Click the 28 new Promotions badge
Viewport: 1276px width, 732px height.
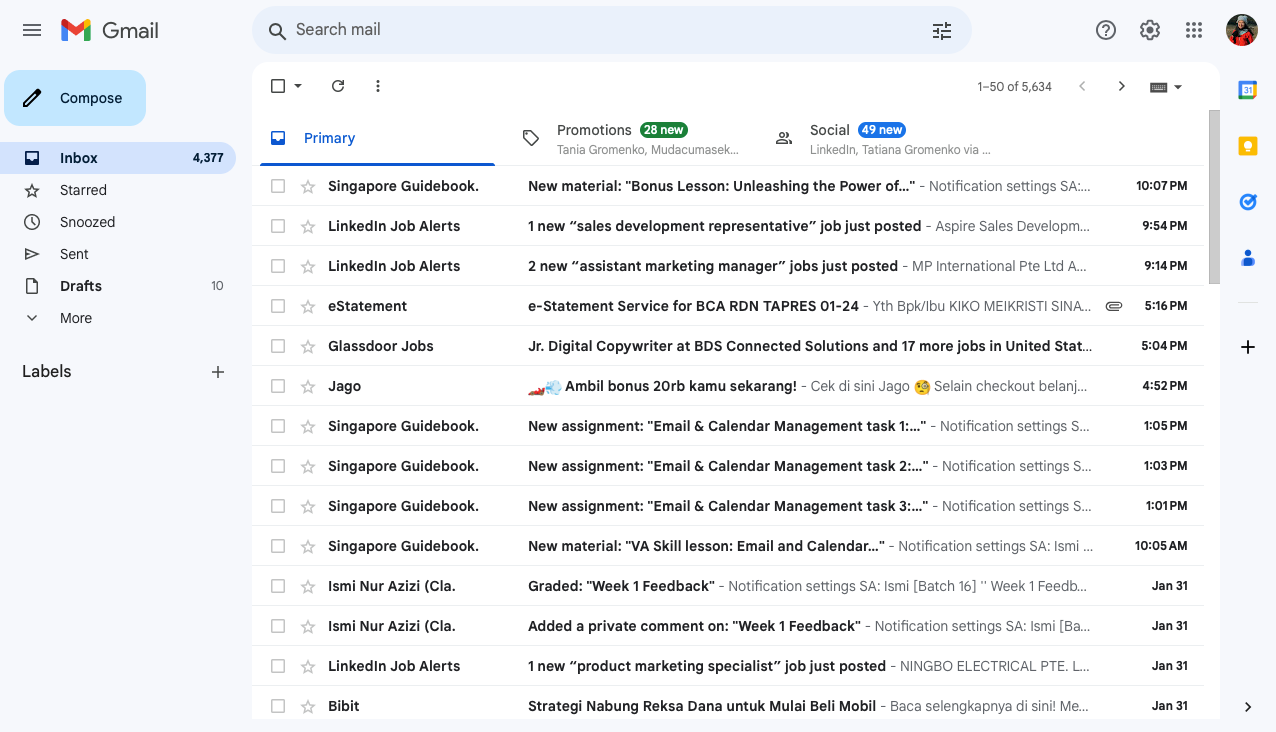click(664, 130)
